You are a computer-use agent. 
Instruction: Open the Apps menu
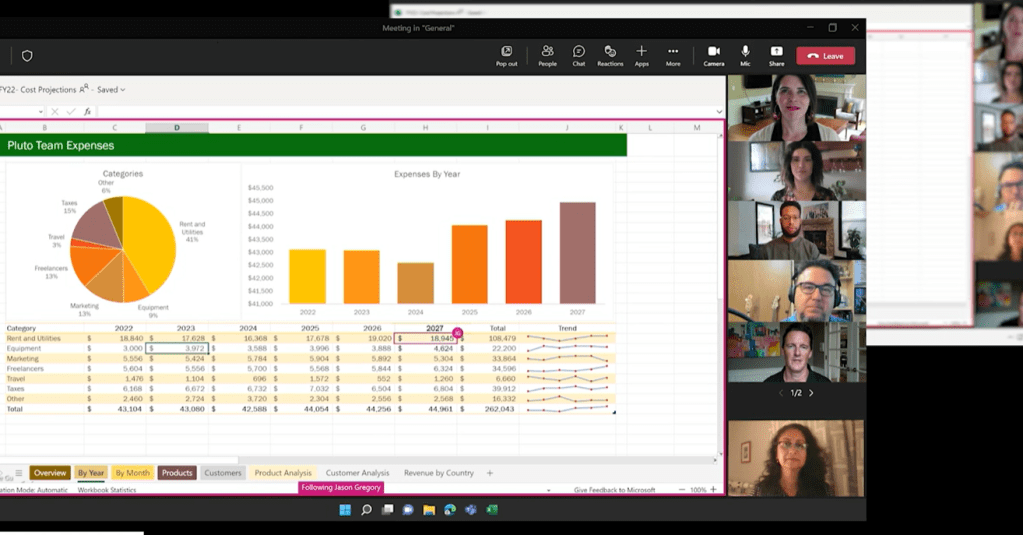(641, 51)
